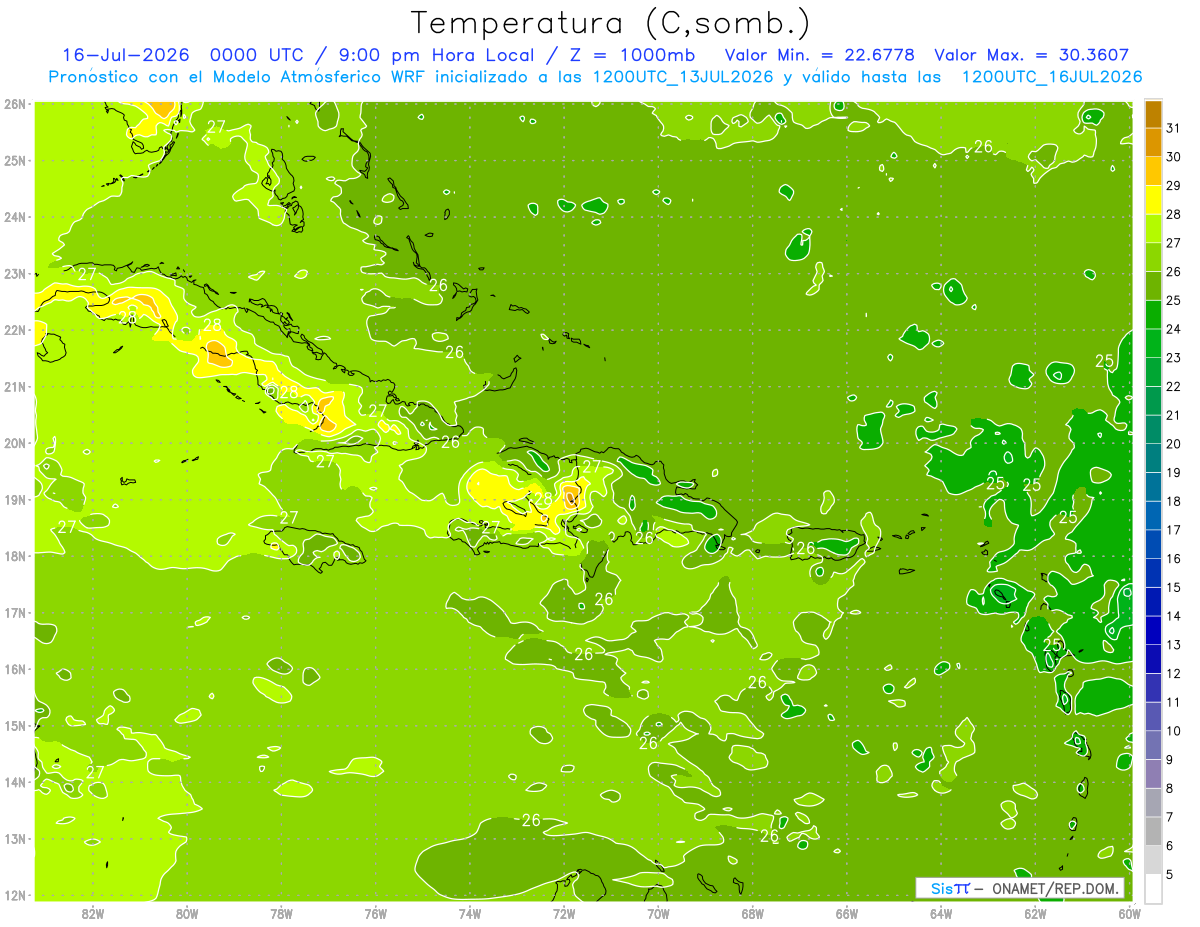Screen dimensions: 1200x927
Task: Click the '26N' latitude axis label
Action: pyautogui.click(x=15, y=104)
